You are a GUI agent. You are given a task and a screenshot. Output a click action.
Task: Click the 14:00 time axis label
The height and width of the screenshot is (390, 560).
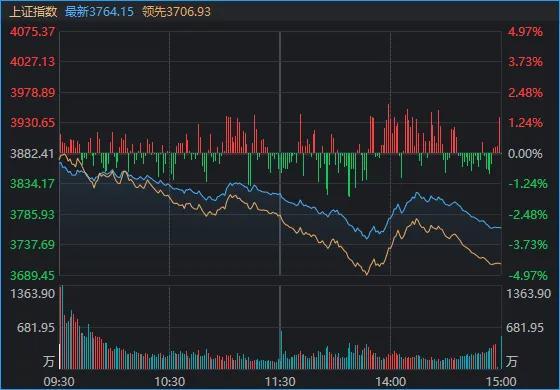point(390,382)
